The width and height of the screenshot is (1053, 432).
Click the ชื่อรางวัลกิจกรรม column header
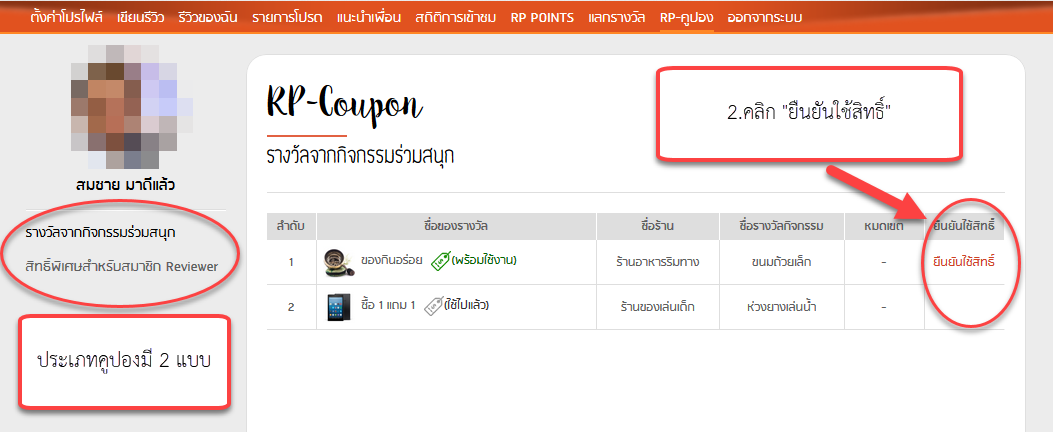782,226
